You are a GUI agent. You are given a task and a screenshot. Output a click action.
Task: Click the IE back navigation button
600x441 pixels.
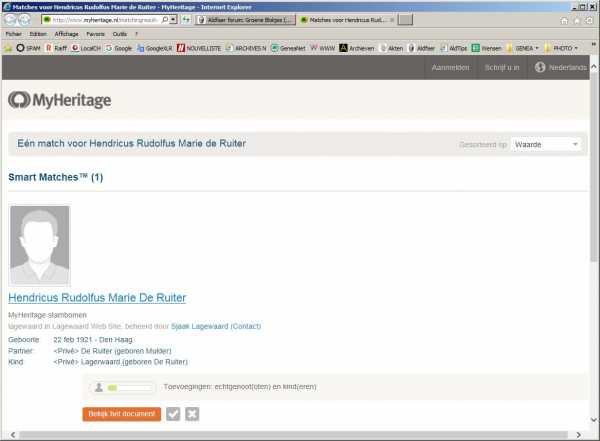[x=11, y=19]
